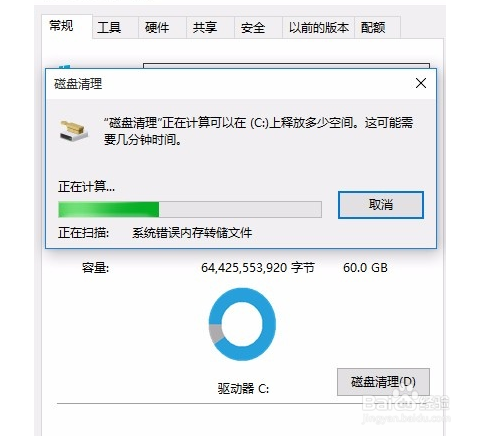Click the 64,425,553,920 字节 capacity value
The width and height of the screenshot is (479, 436).
coord(258,268)
